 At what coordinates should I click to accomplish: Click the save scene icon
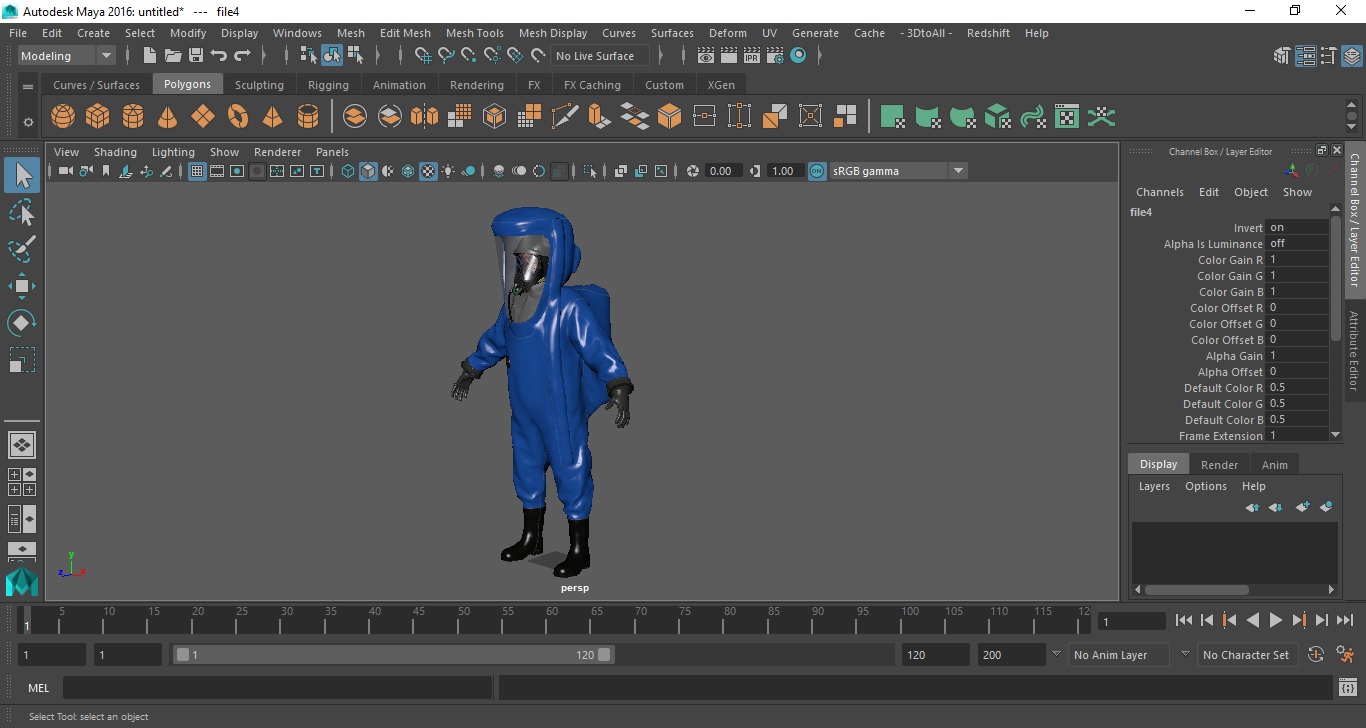[x=196, y=56]
